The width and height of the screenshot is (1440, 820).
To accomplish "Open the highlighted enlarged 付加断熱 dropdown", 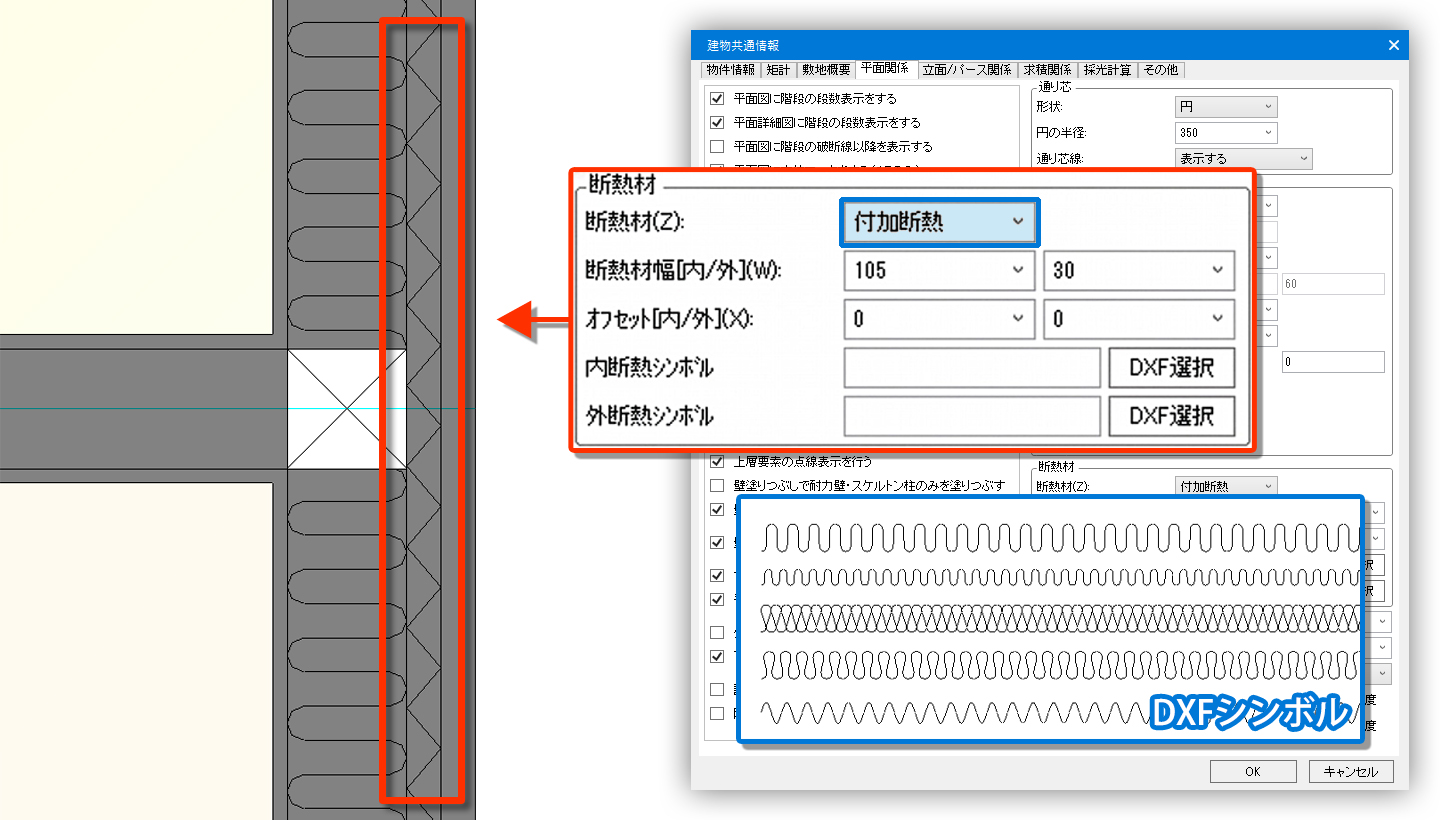I will (x=939, y=222).
